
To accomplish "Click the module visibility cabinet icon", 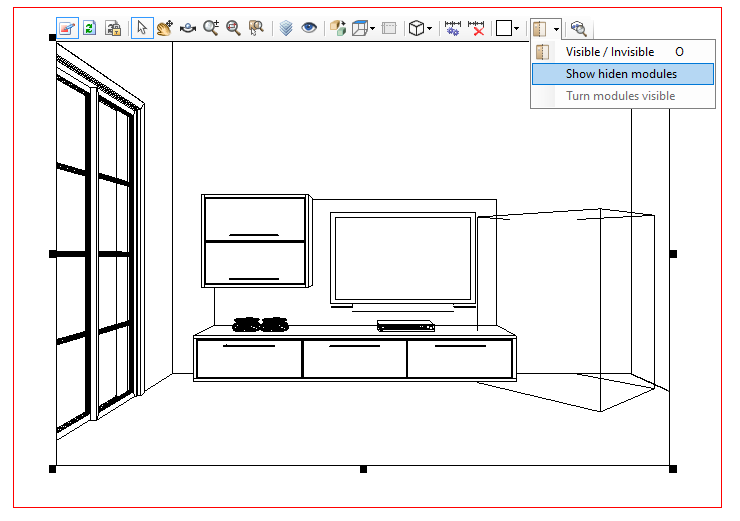I will (x=540, y=29).
